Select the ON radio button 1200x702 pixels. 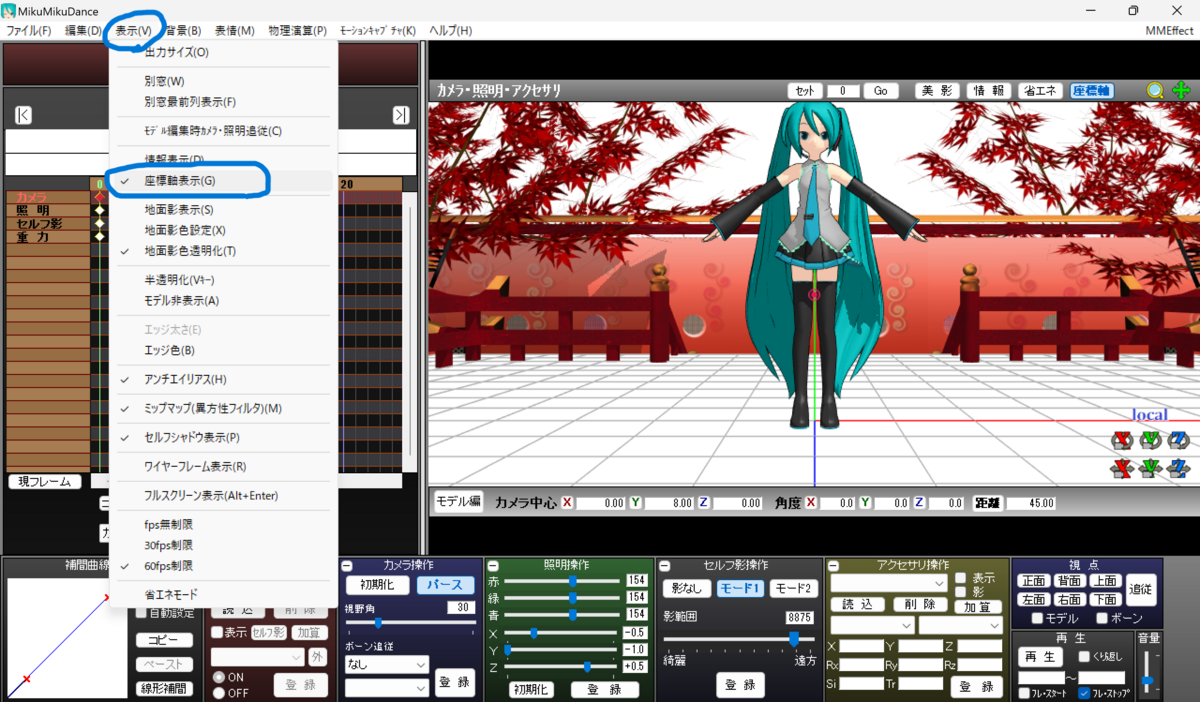(219, 677)
